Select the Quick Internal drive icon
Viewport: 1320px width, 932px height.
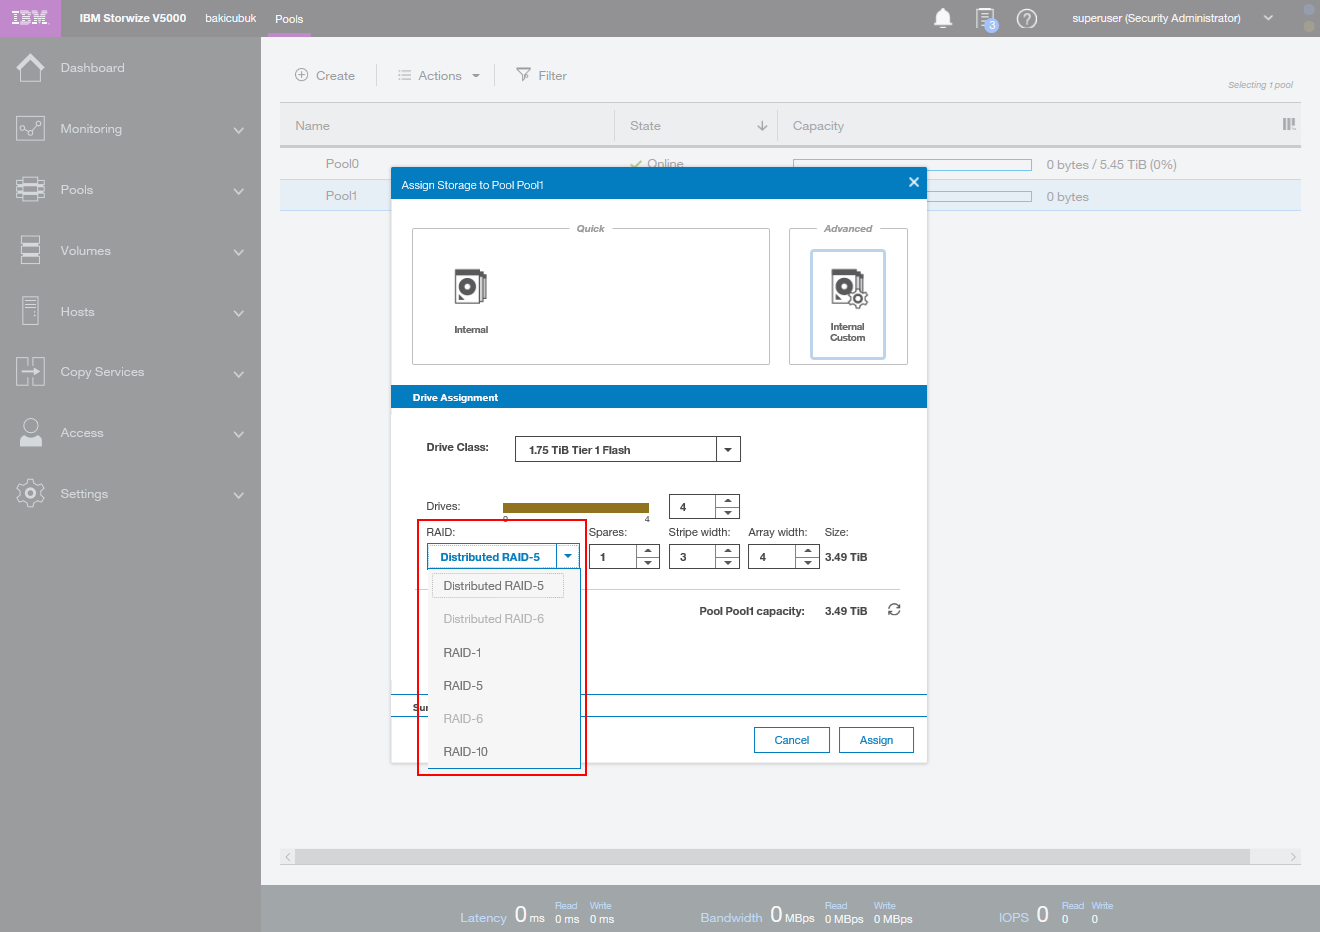pyautogui.click(x=471, y=287)
